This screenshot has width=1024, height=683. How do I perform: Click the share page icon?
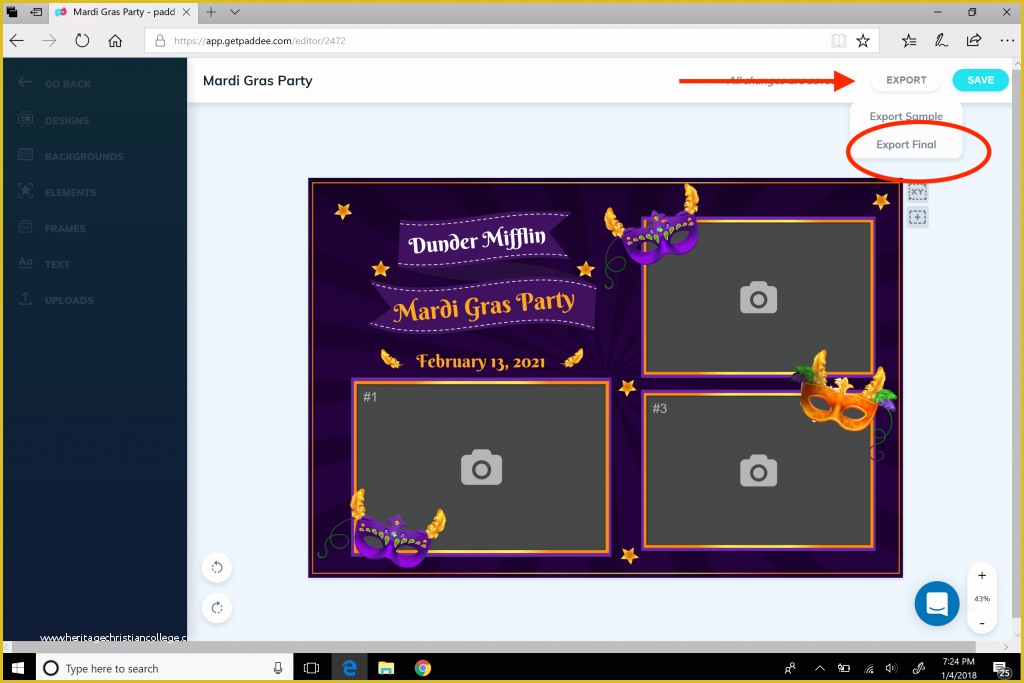(x=974, y=40)
